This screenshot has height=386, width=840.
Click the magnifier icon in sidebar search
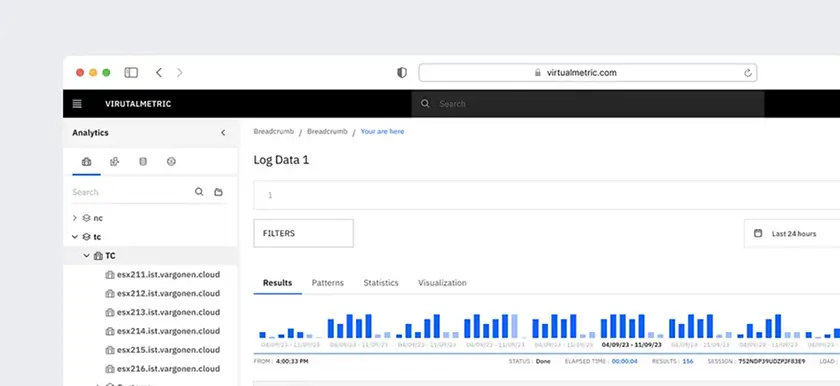coord(199,192)
